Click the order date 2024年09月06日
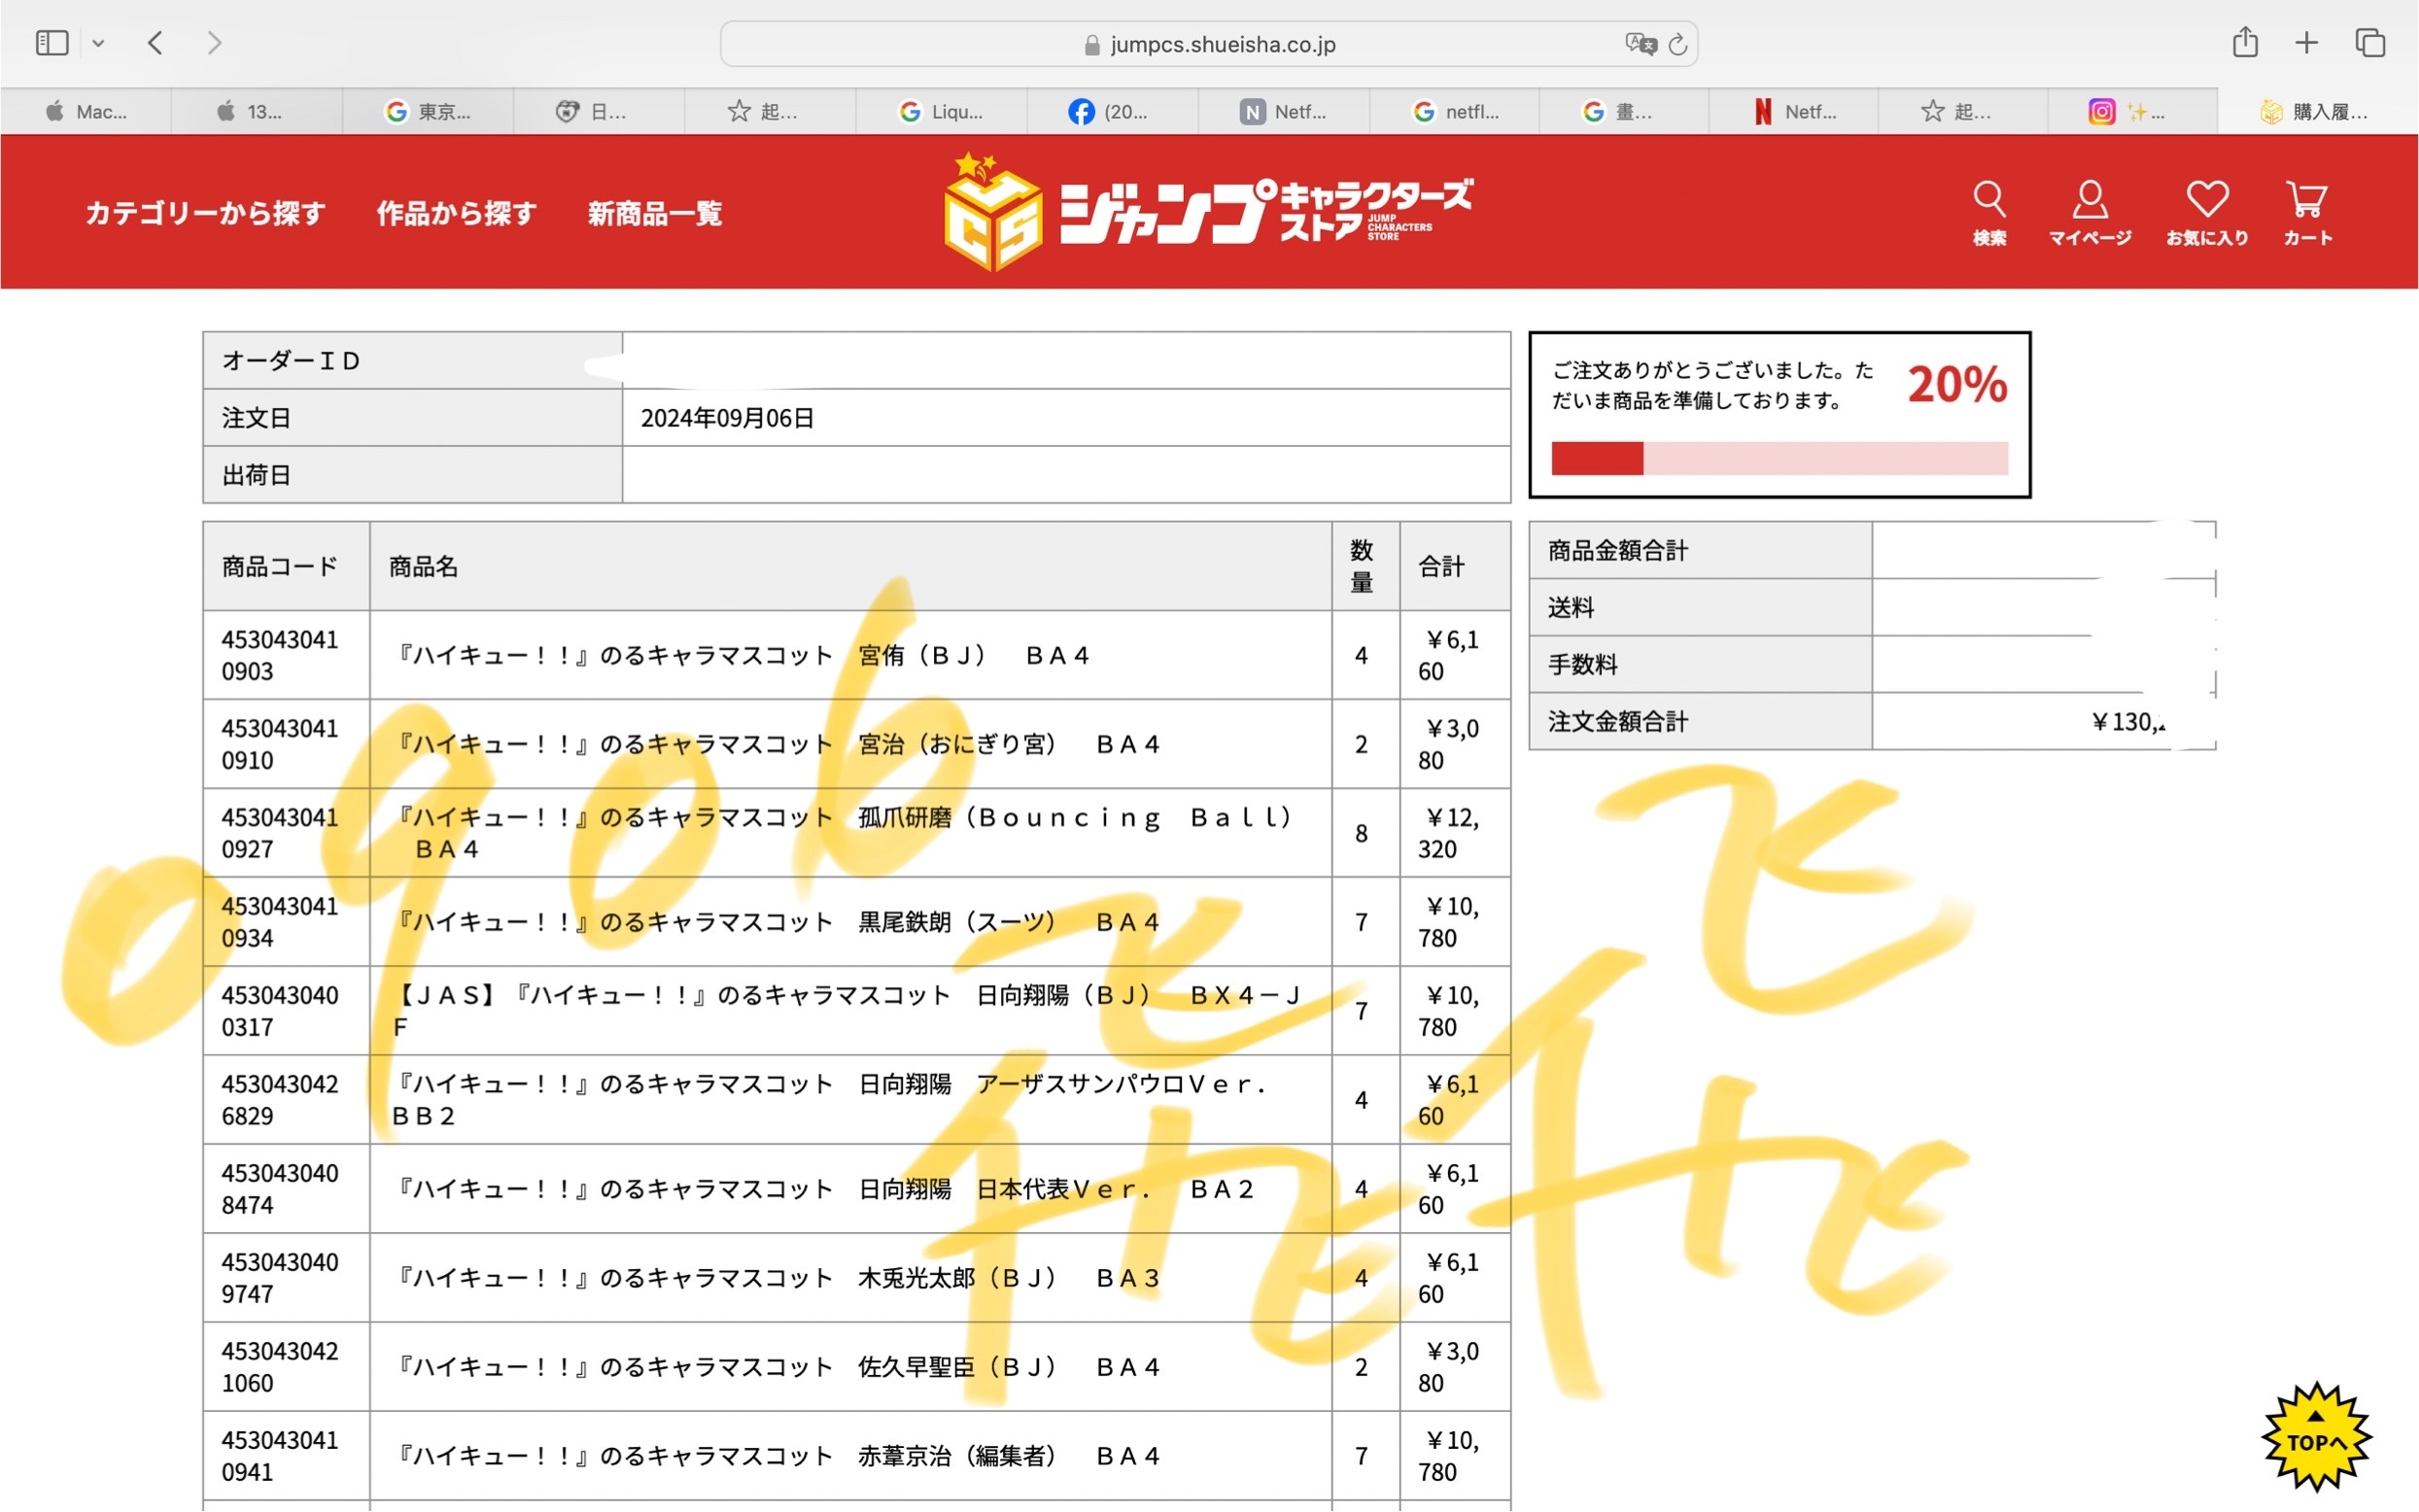The height and width of the screenshot is (1512, 2419). pyautogui.click(x=727, y=418)
